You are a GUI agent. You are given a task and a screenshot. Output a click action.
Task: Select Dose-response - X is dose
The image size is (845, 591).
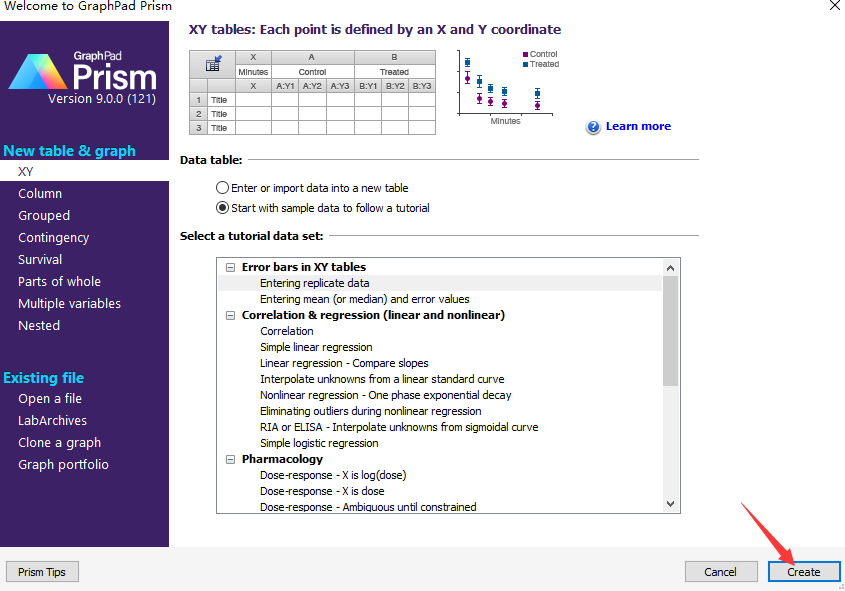pos(322,491)
